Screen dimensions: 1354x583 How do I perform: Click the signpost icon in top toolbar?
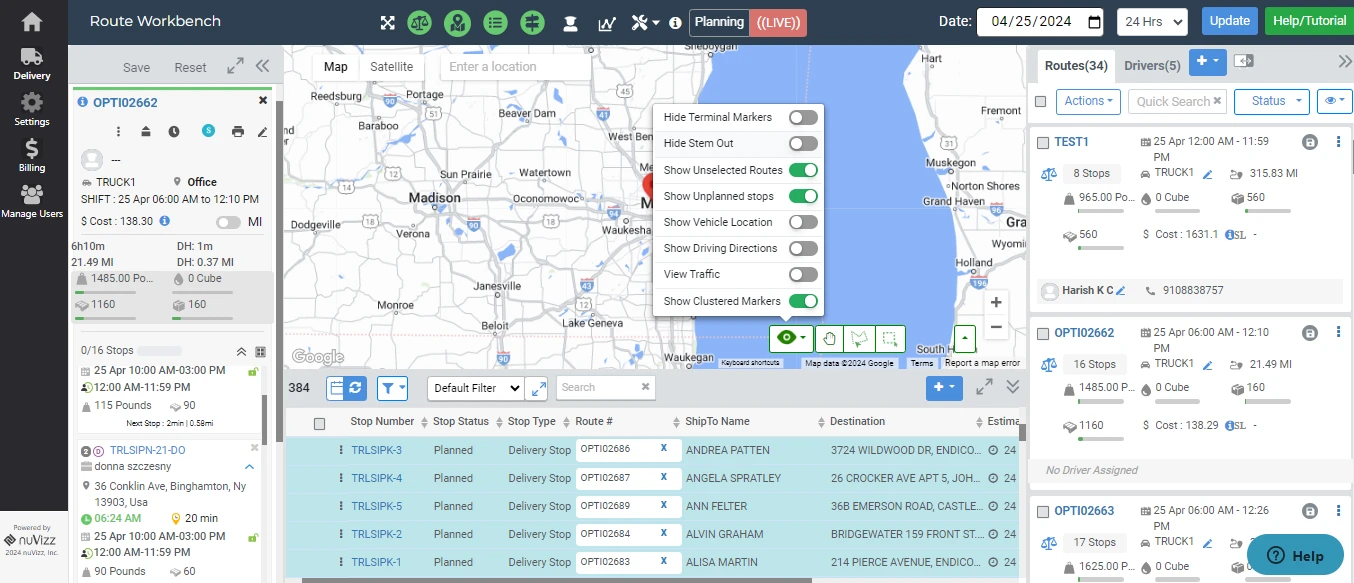coord(531,22)
